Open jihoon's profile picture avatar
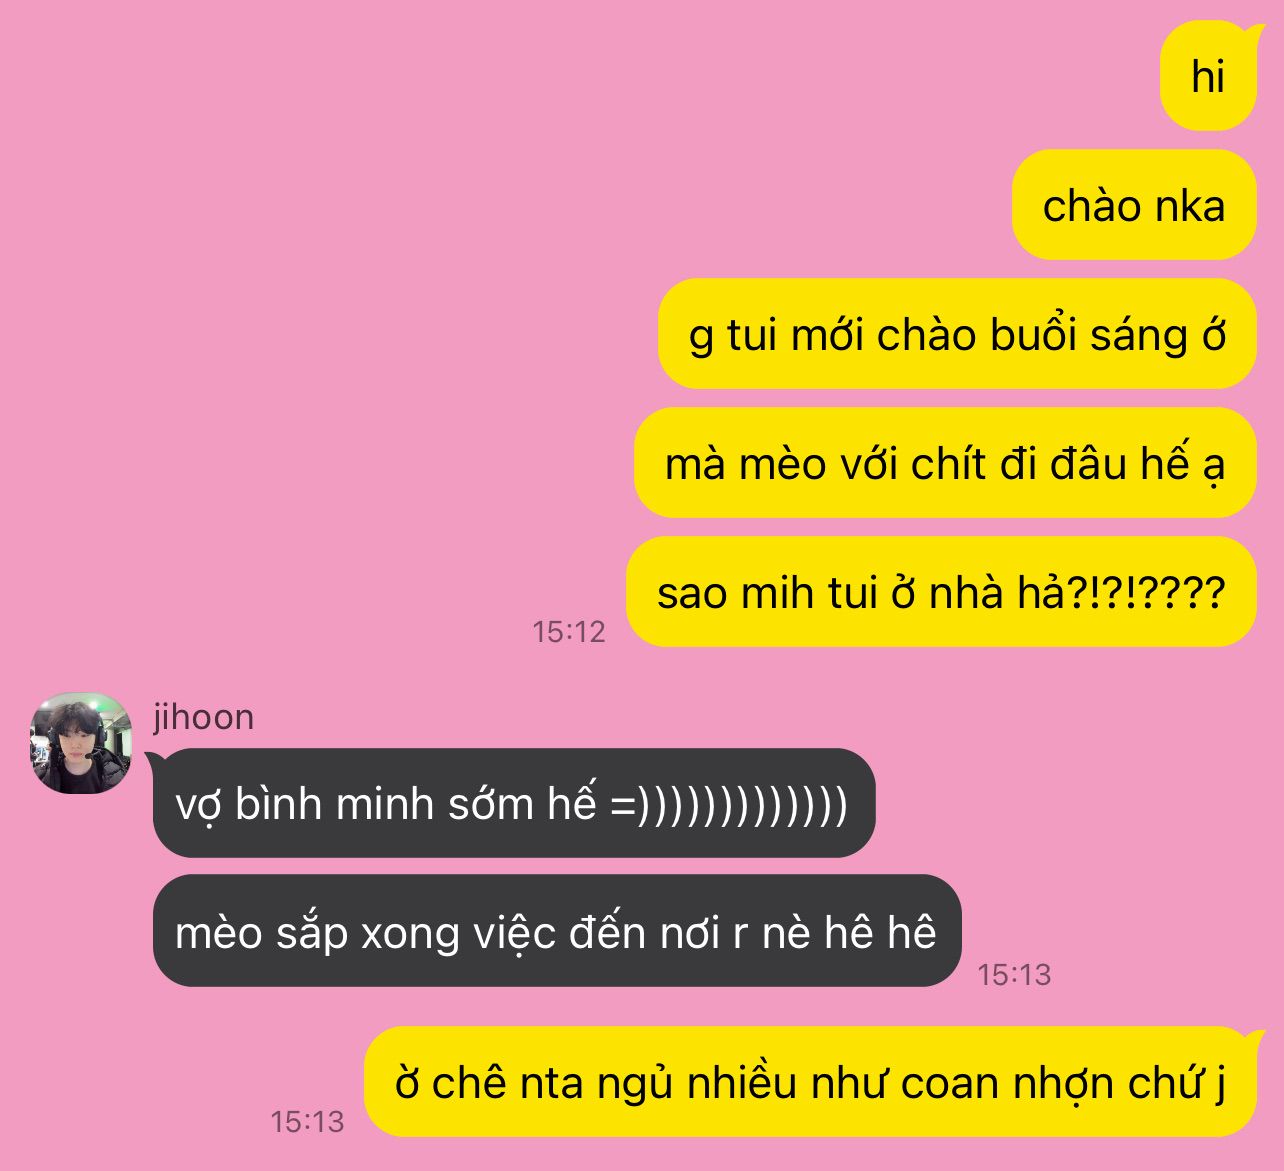This screenshot has width=1284, height=1171. click(81, 743)
